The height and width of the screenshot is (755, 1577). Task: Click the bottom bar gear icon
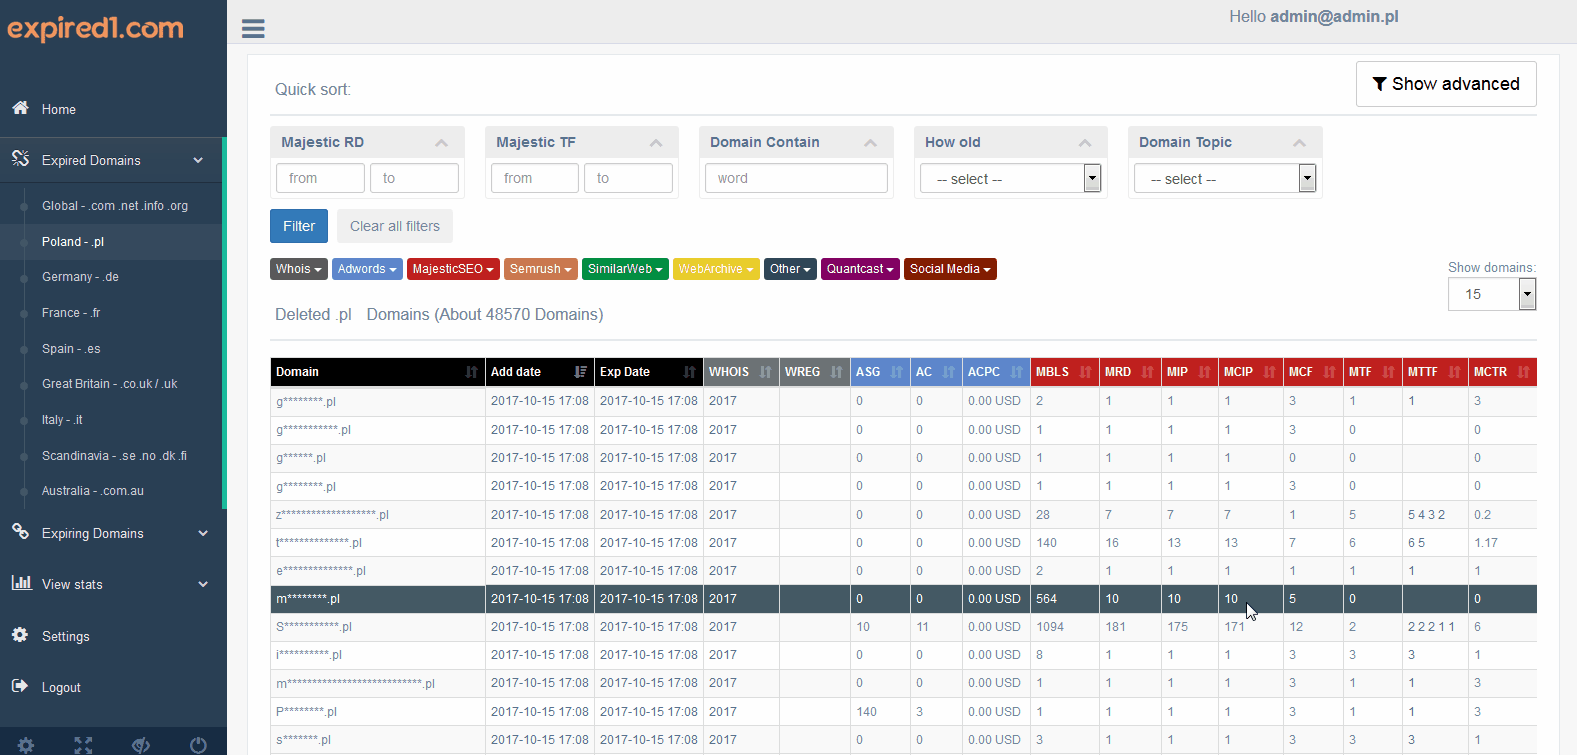[x=26, y=745]
